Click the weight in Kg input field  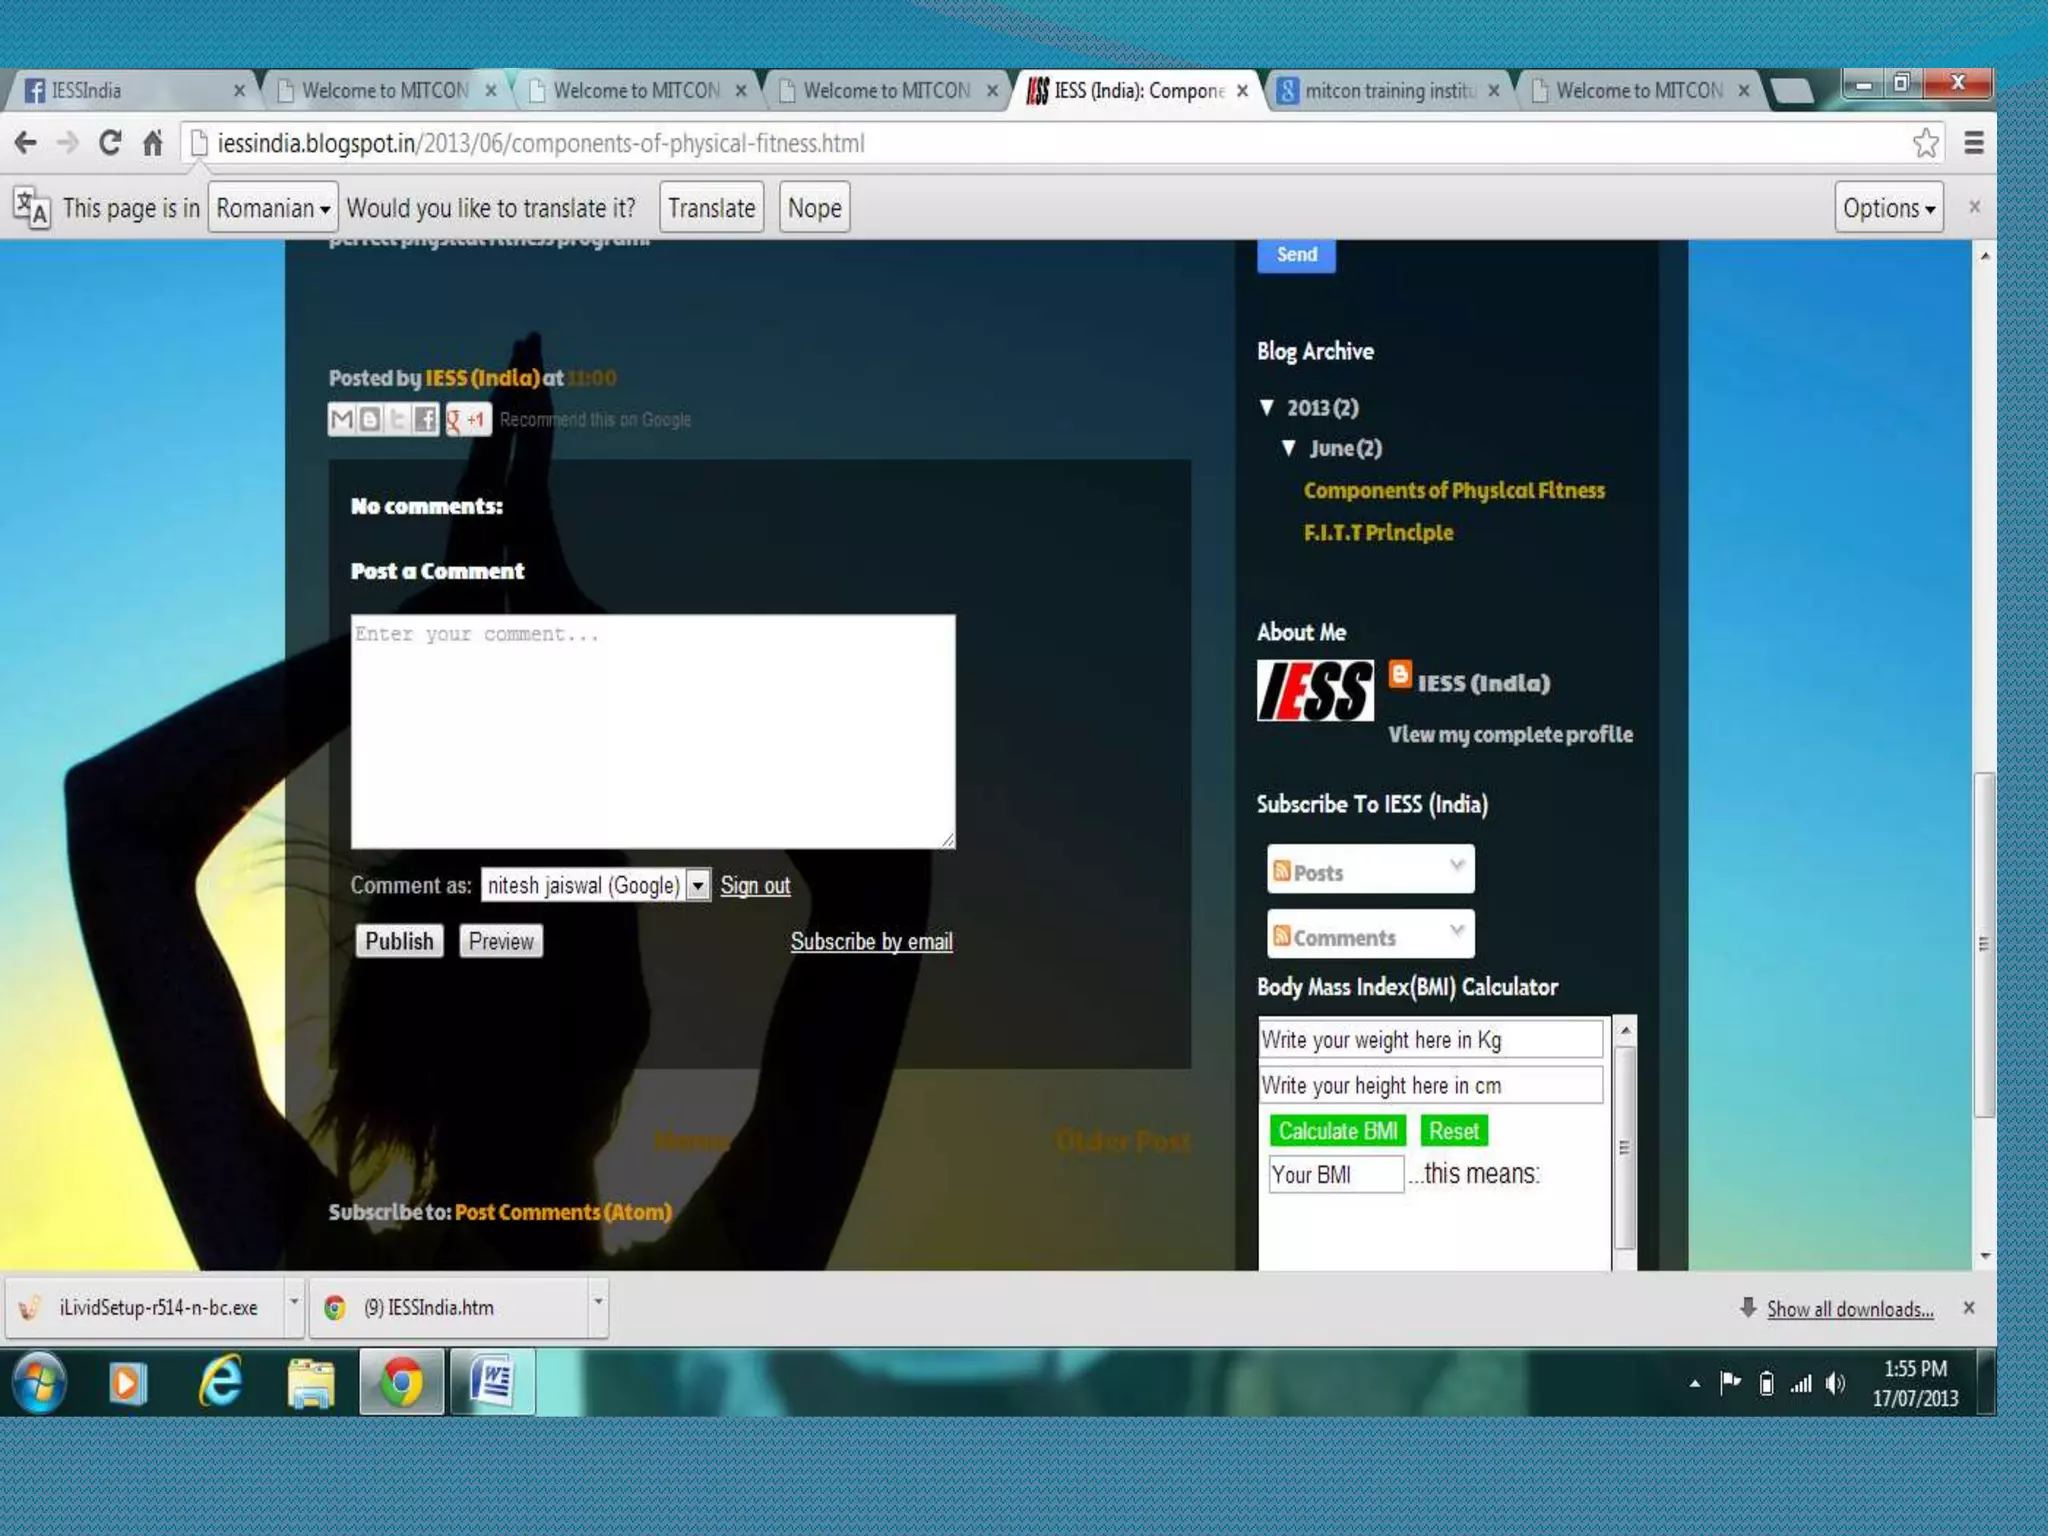1430,1040
